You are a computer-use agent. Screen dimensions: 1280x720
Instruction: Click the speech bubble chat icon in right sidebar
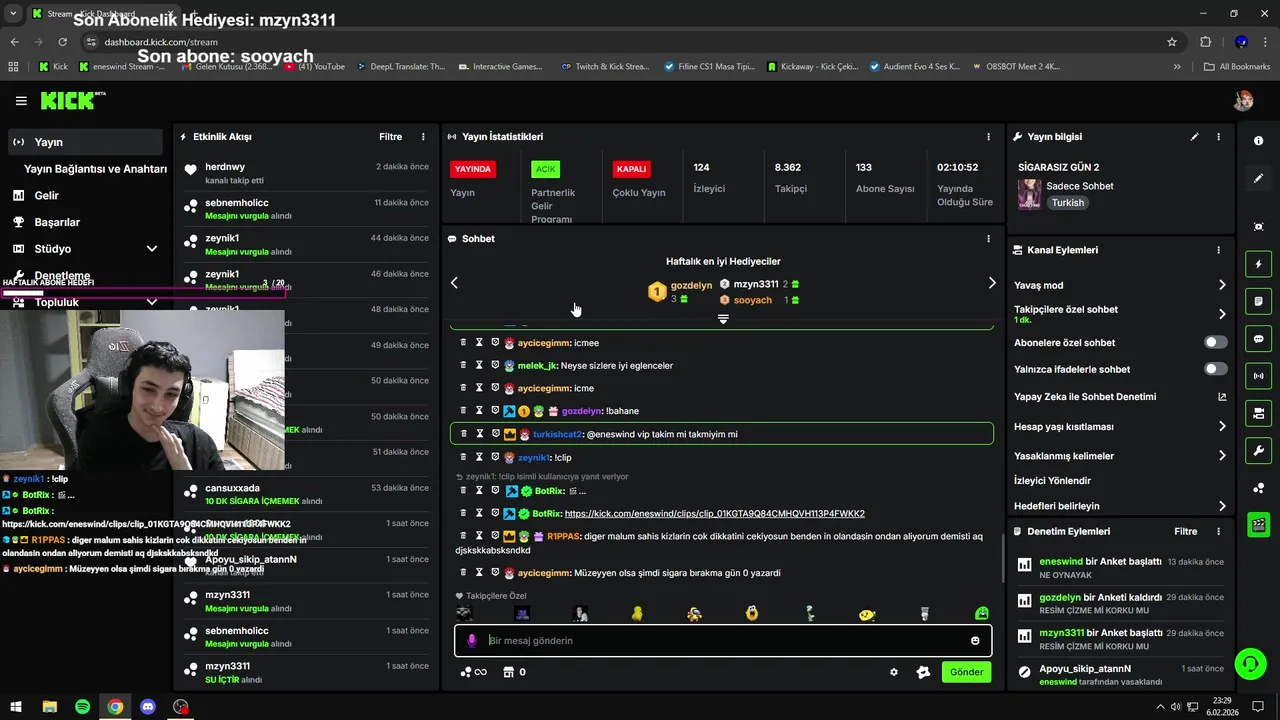pos(1258,338)
